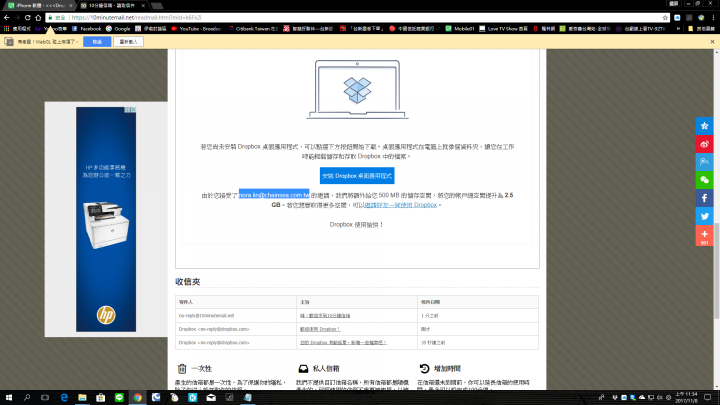This screenshot has width=720, height=405.
Task: Click the taskbar clock showing 11:34
Action: click(x=686, y=398)
